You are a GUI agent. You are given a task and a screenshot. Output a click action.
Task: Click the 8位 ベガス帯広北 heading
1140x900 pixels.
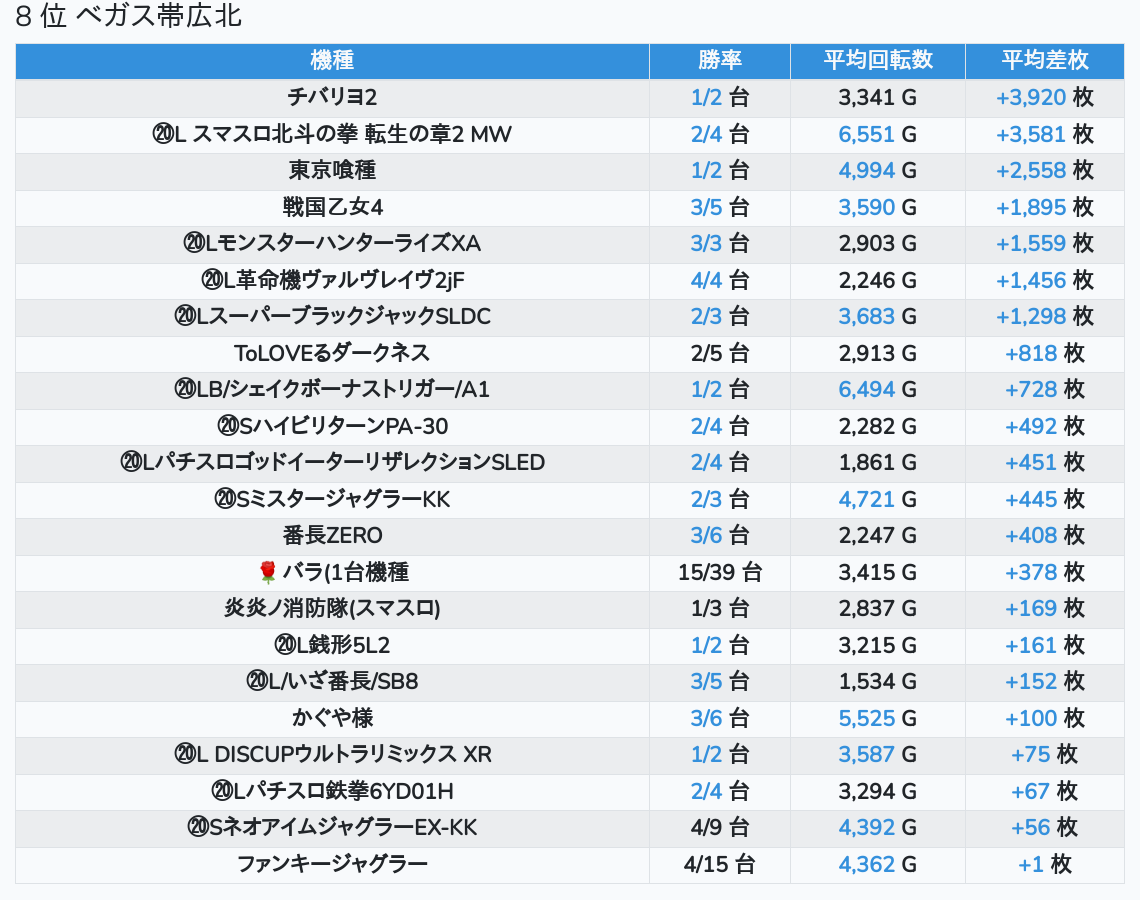pyautogui.click(x=129, y=17)
